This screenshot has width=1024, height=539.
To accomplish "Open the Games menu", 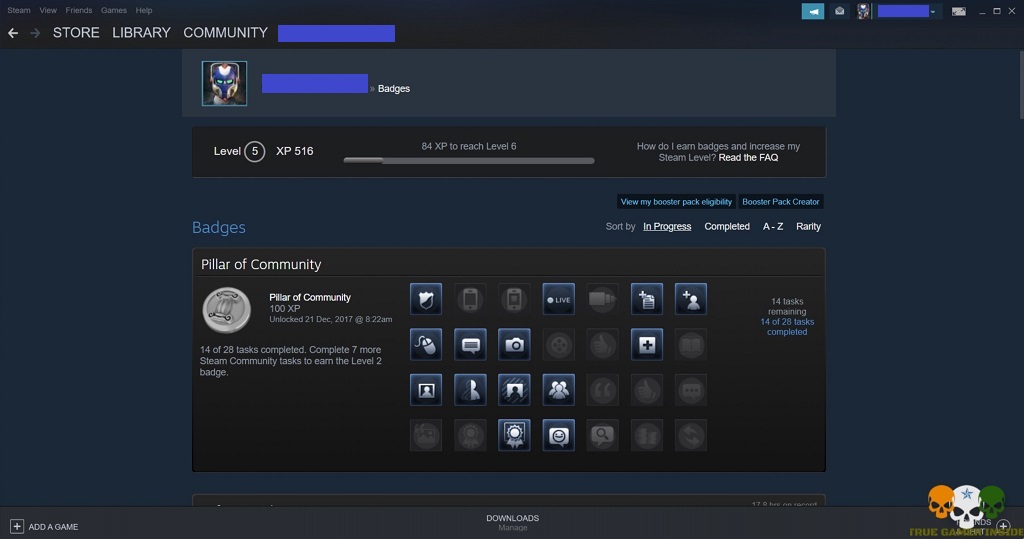I will pos(114,10).
